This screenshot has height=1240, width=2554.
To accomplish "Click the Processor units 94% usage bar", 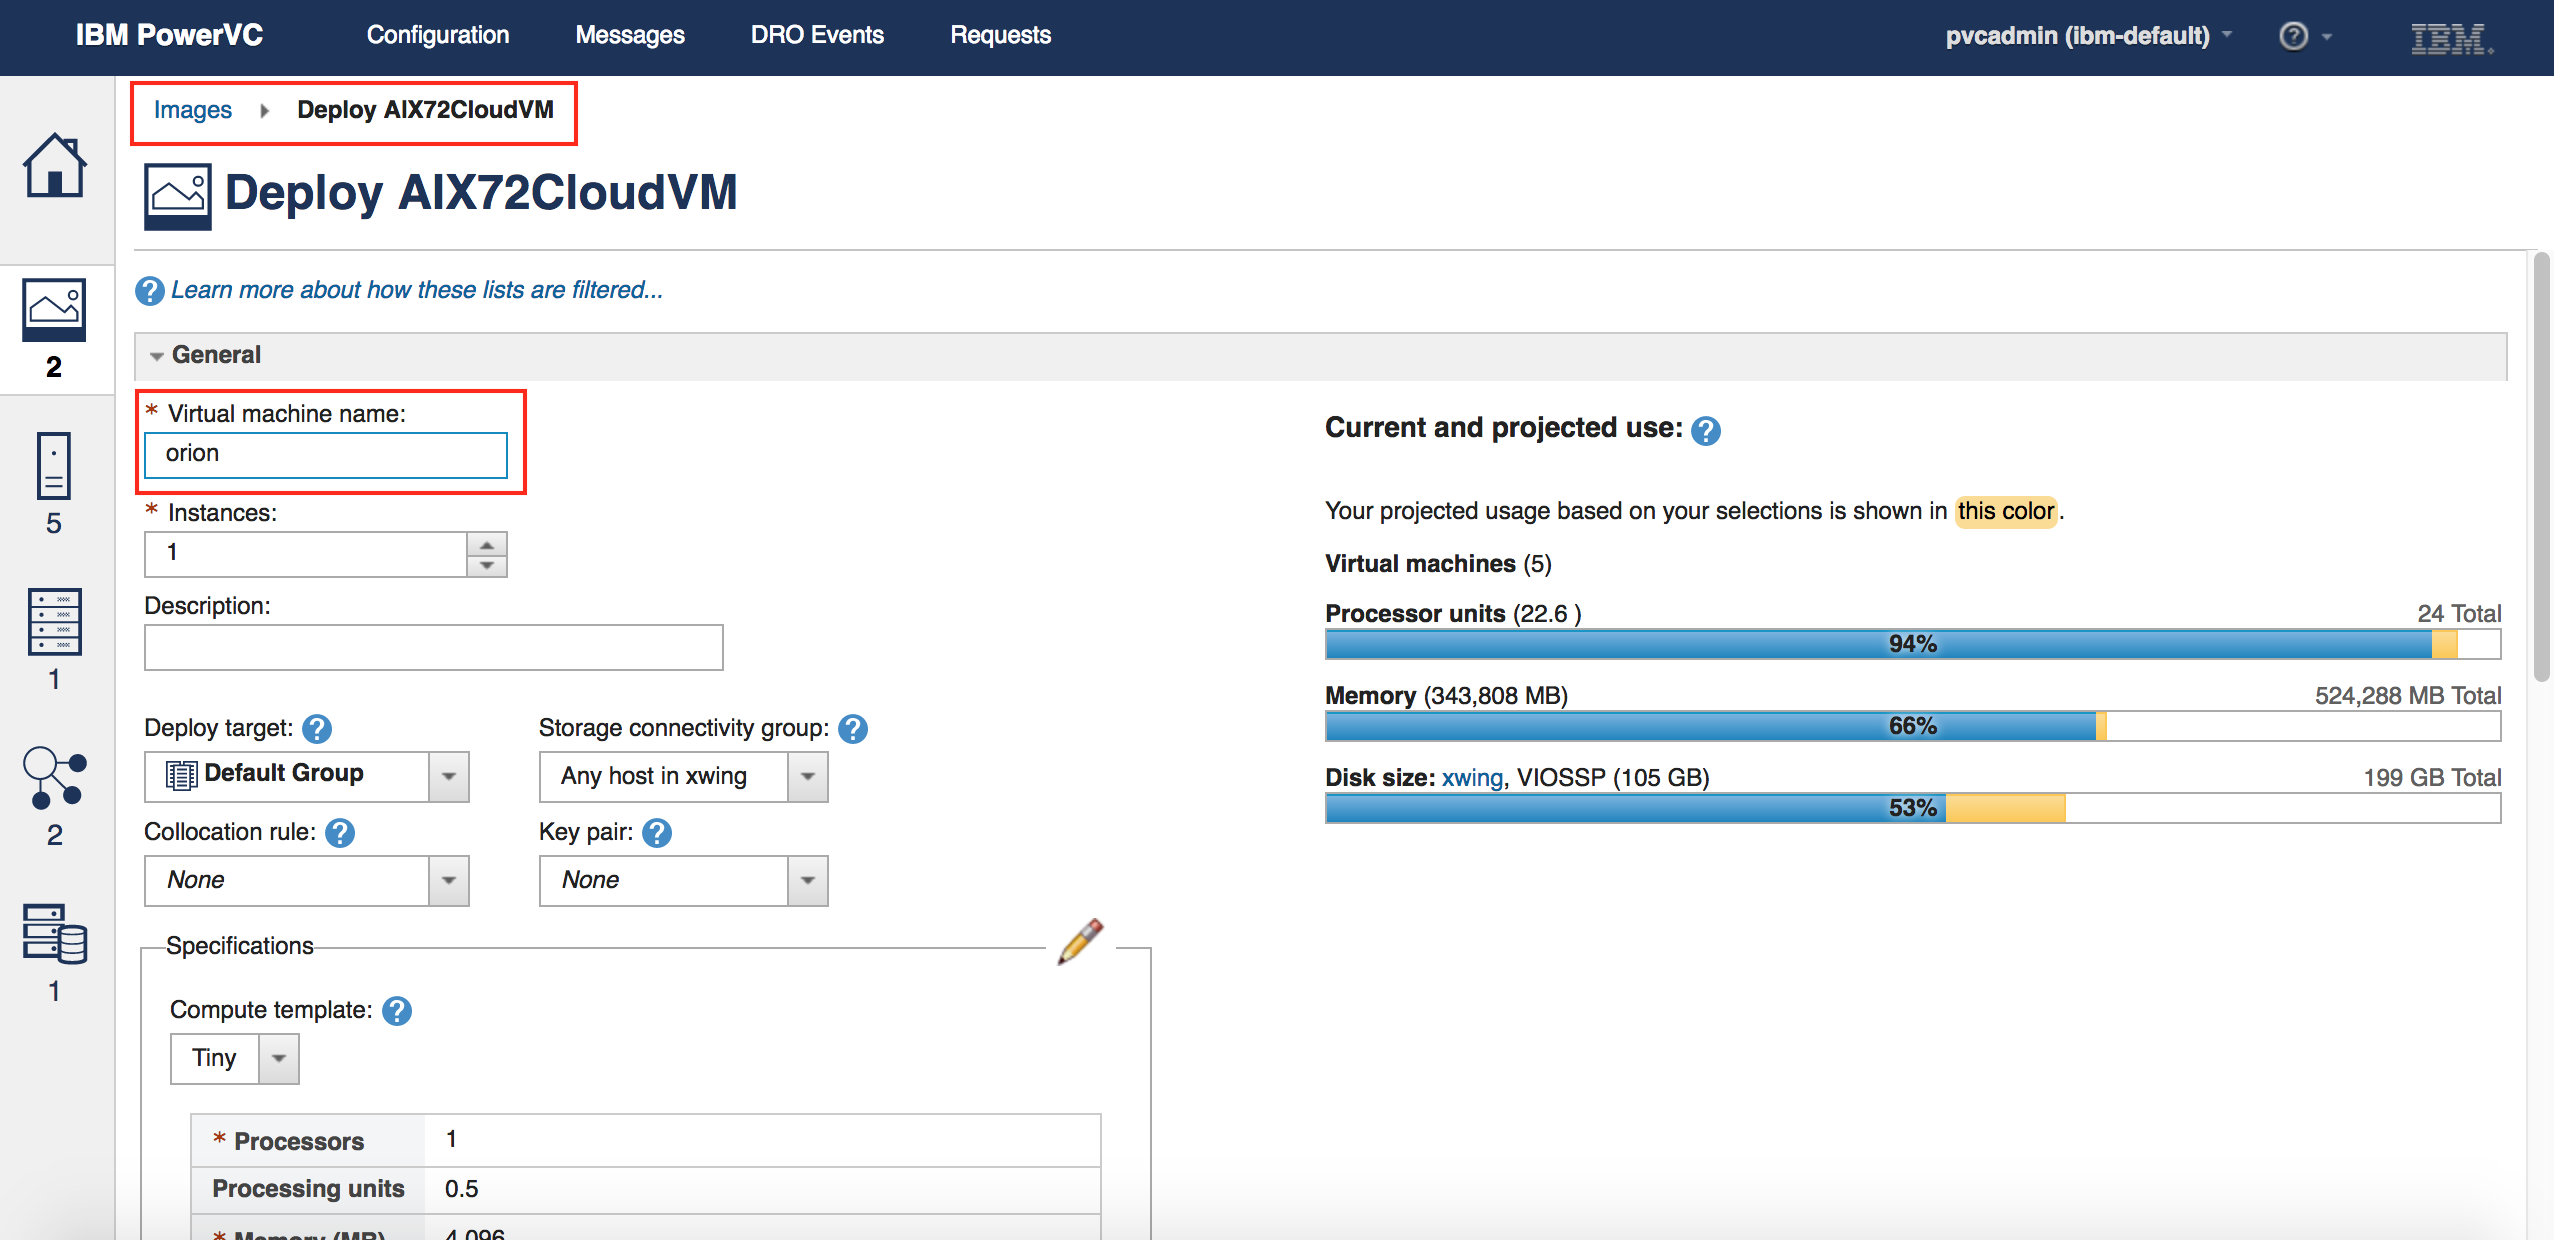I will click(1912, 644).
